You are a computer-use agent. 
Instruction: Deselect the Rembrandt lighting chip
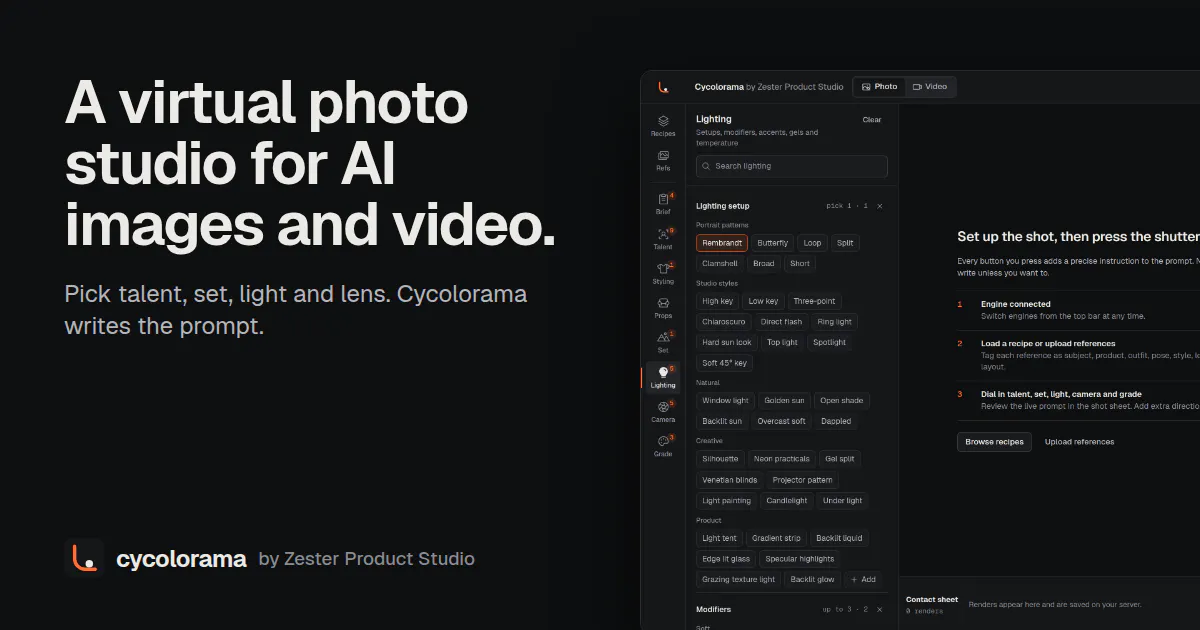tap(722, 243)
